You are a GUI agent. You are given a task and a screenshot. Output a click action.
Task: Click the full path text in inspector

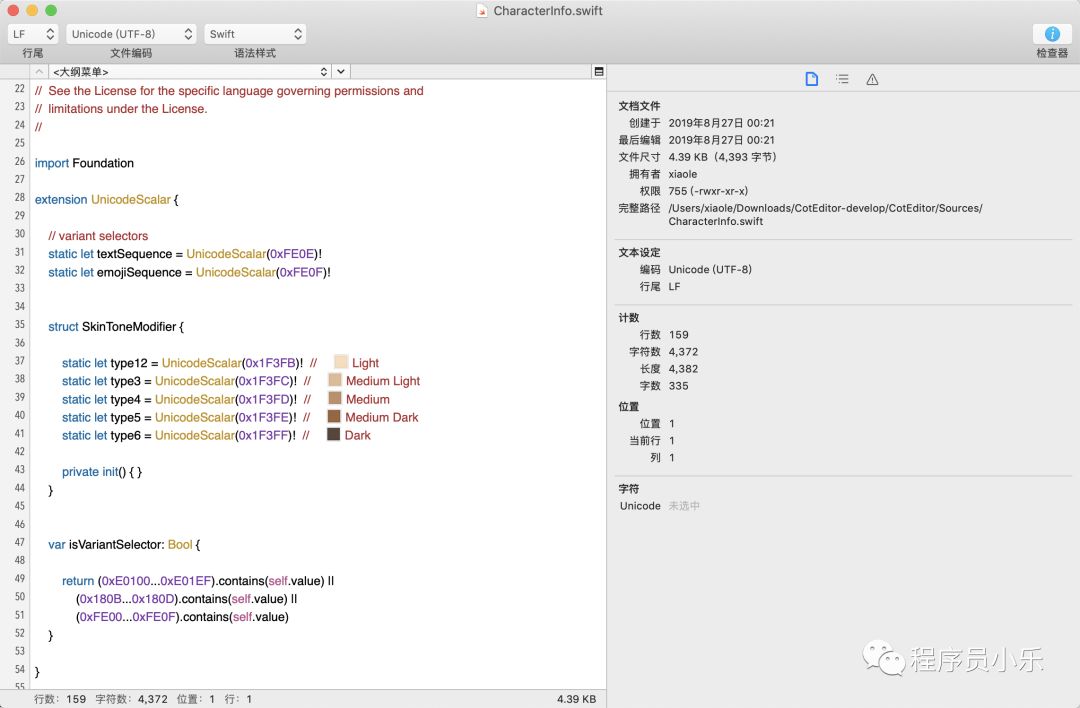tap(825, 214)
